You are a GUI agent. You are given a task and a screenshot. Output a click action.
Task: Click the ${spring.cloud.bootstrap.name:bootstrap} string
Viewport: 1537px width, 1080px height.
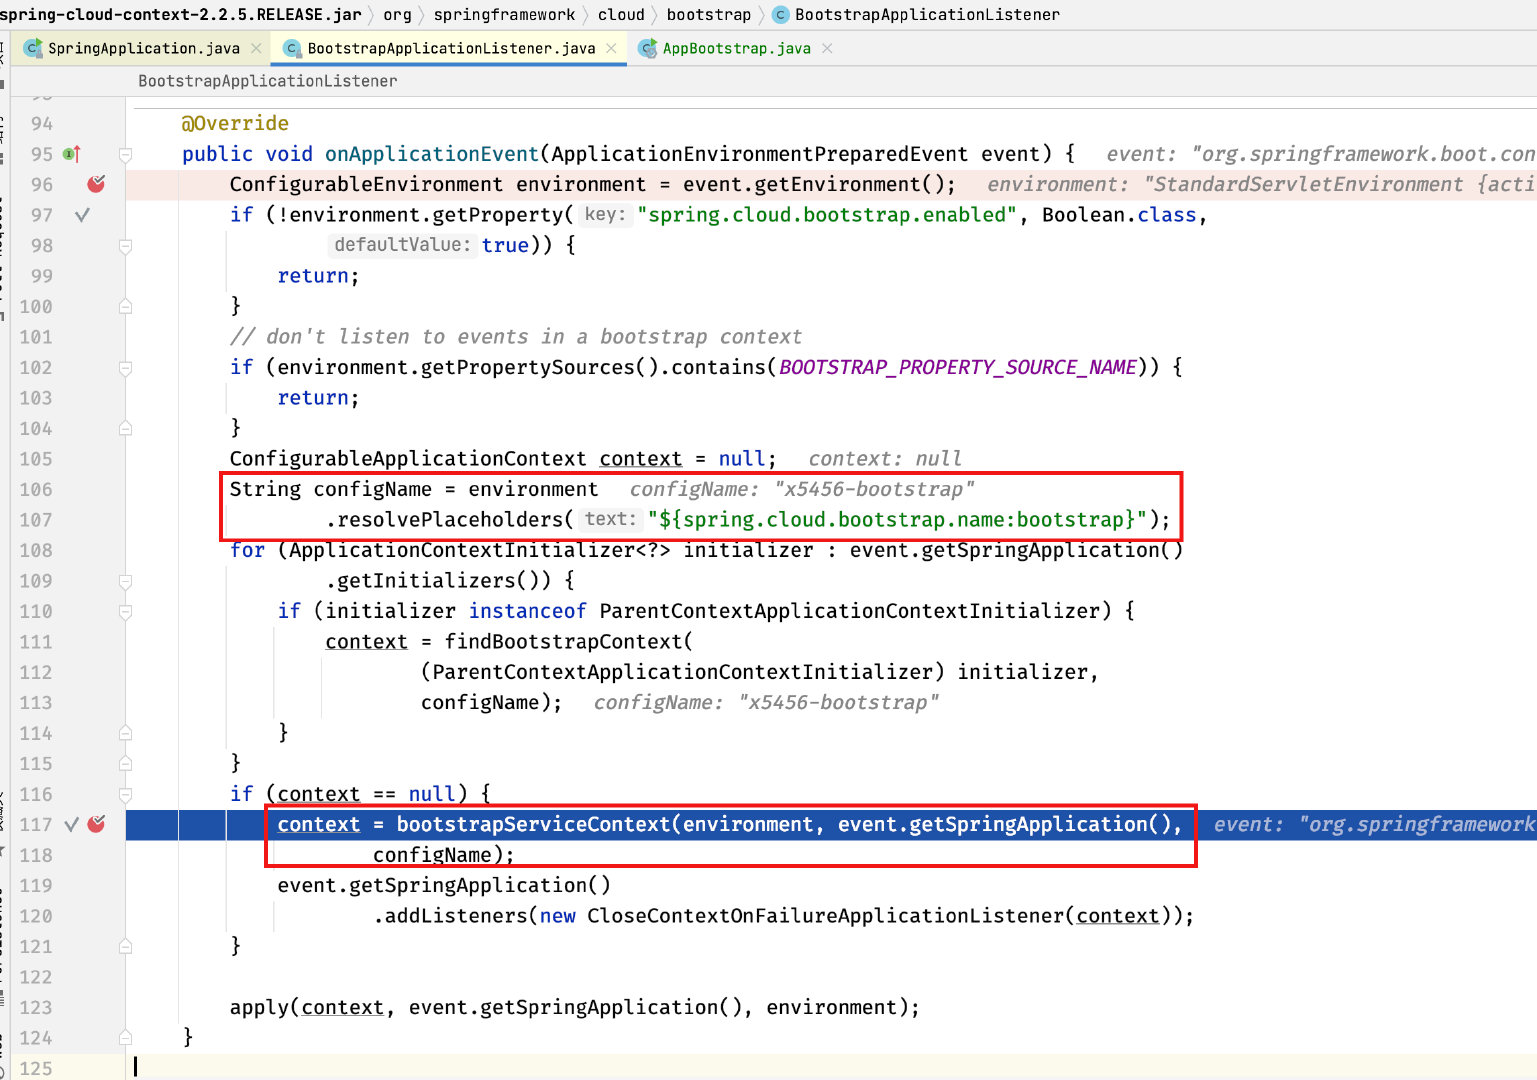point(896,519)
